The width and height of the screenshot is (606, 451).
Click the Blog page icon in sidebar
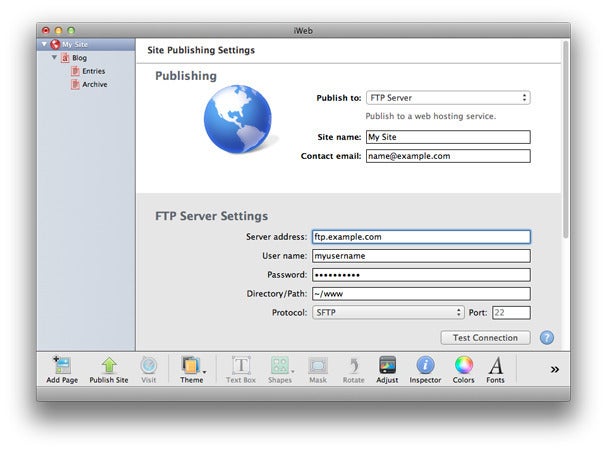[x=65, y=58]
